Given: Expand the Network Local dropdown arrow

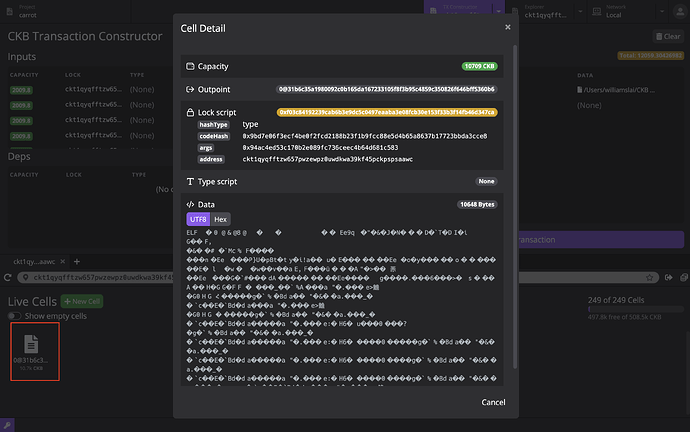Looking at the screenshot, I should (x=662, y=11).
